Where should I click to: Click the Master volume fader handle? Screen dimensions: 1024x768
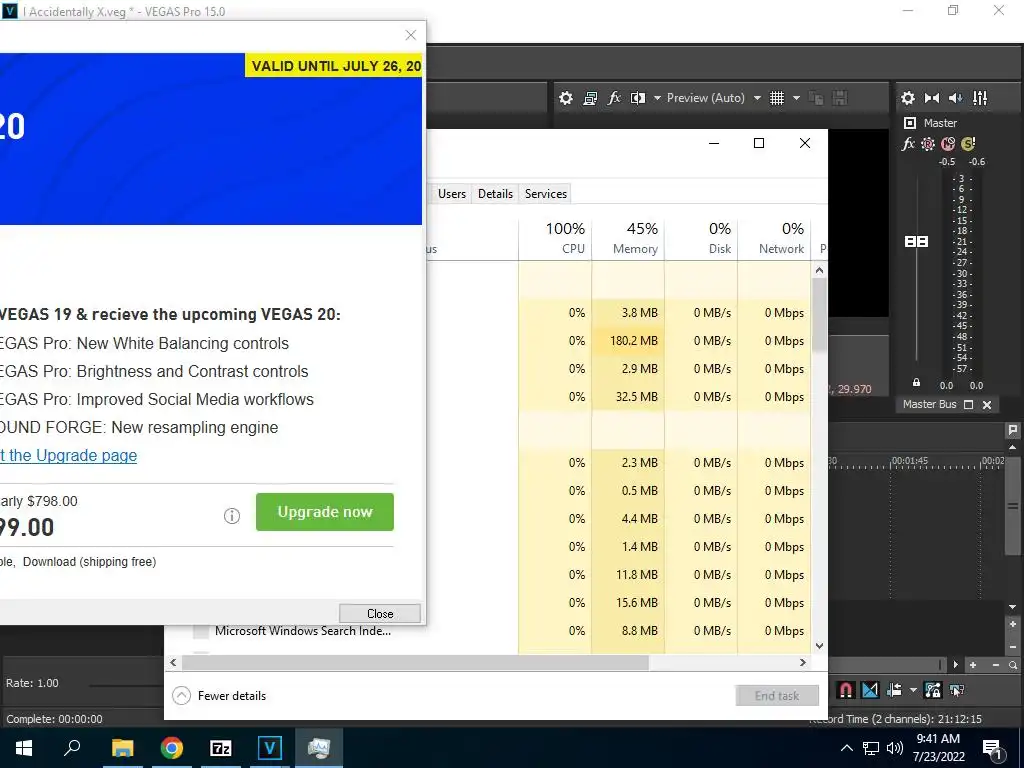(x=916, y=242)
